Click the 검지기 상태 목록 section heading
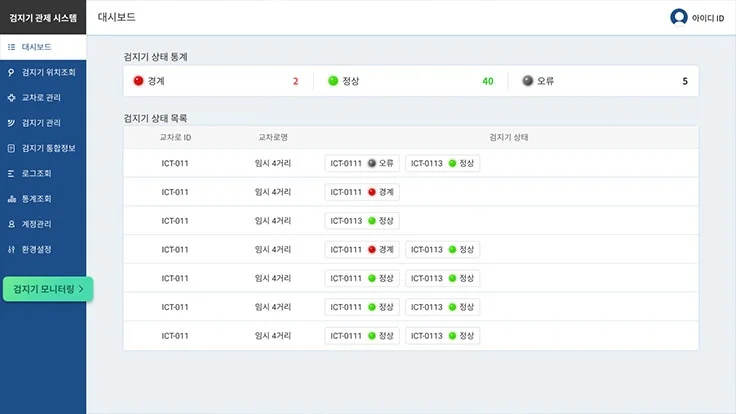 (x=155, y=118)
